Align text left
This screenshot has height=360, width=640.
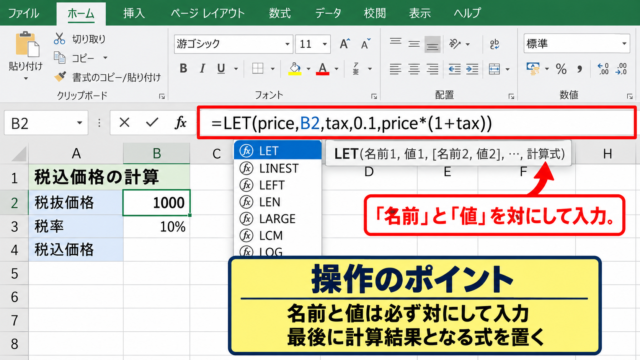click(395, 69)
